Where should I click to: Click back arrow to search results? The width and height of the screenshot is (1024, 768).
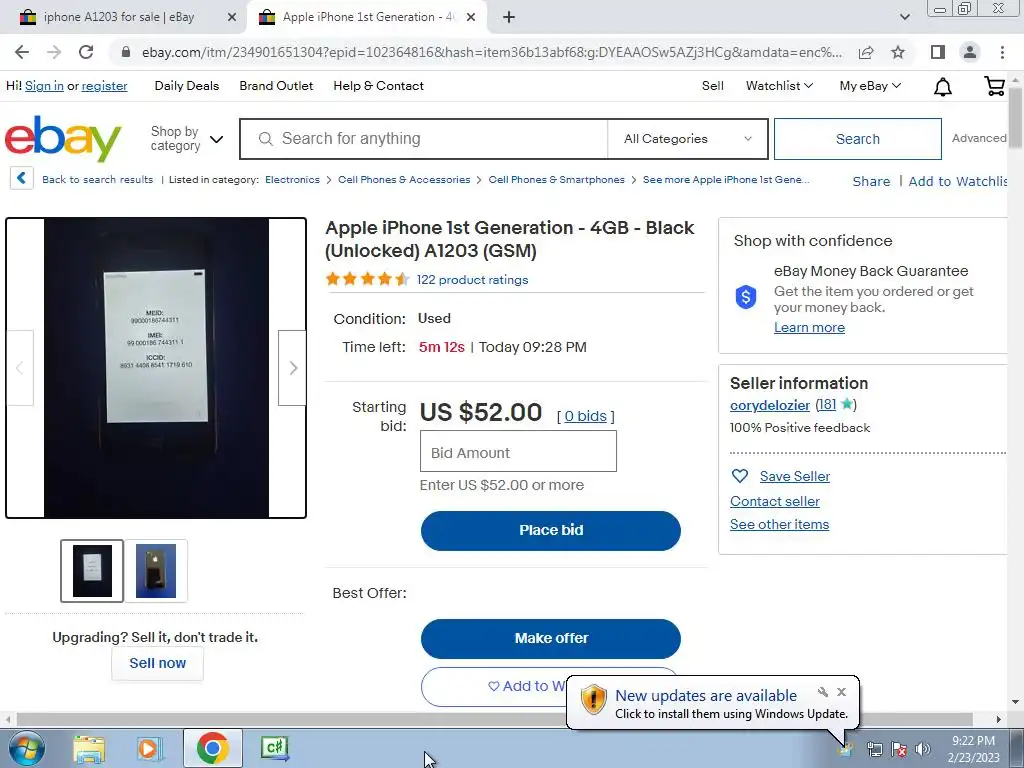click(22, 178)
